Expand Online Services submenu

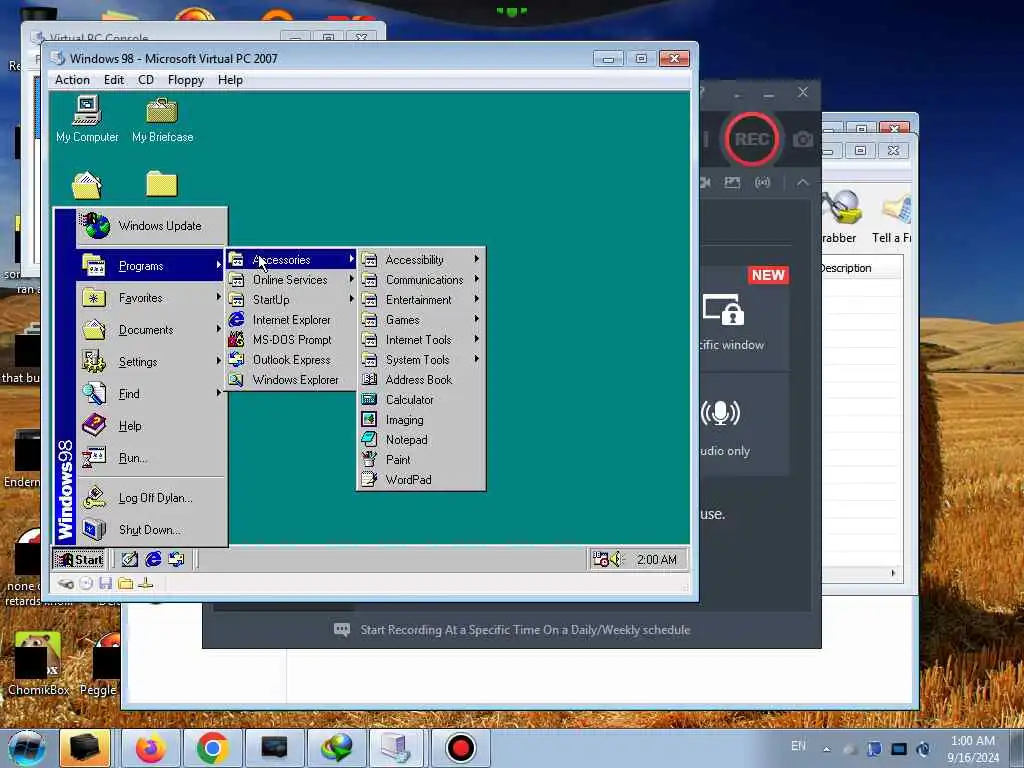point(291,280)
